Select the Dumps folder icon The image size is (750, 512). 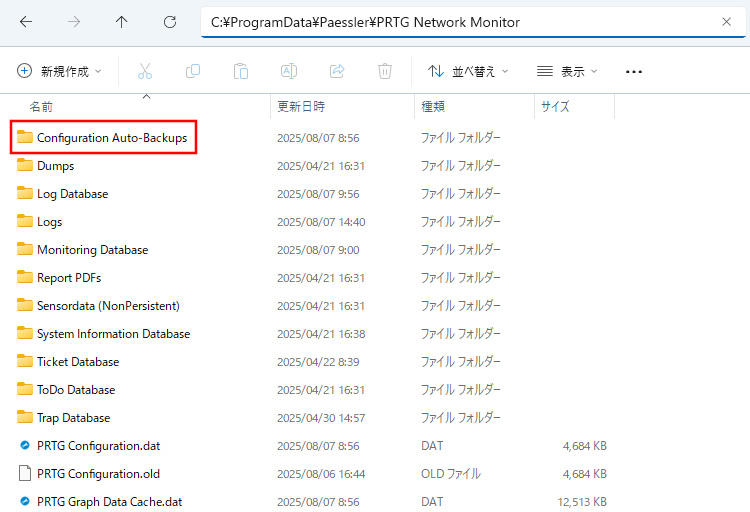click(x=25, y=165)
